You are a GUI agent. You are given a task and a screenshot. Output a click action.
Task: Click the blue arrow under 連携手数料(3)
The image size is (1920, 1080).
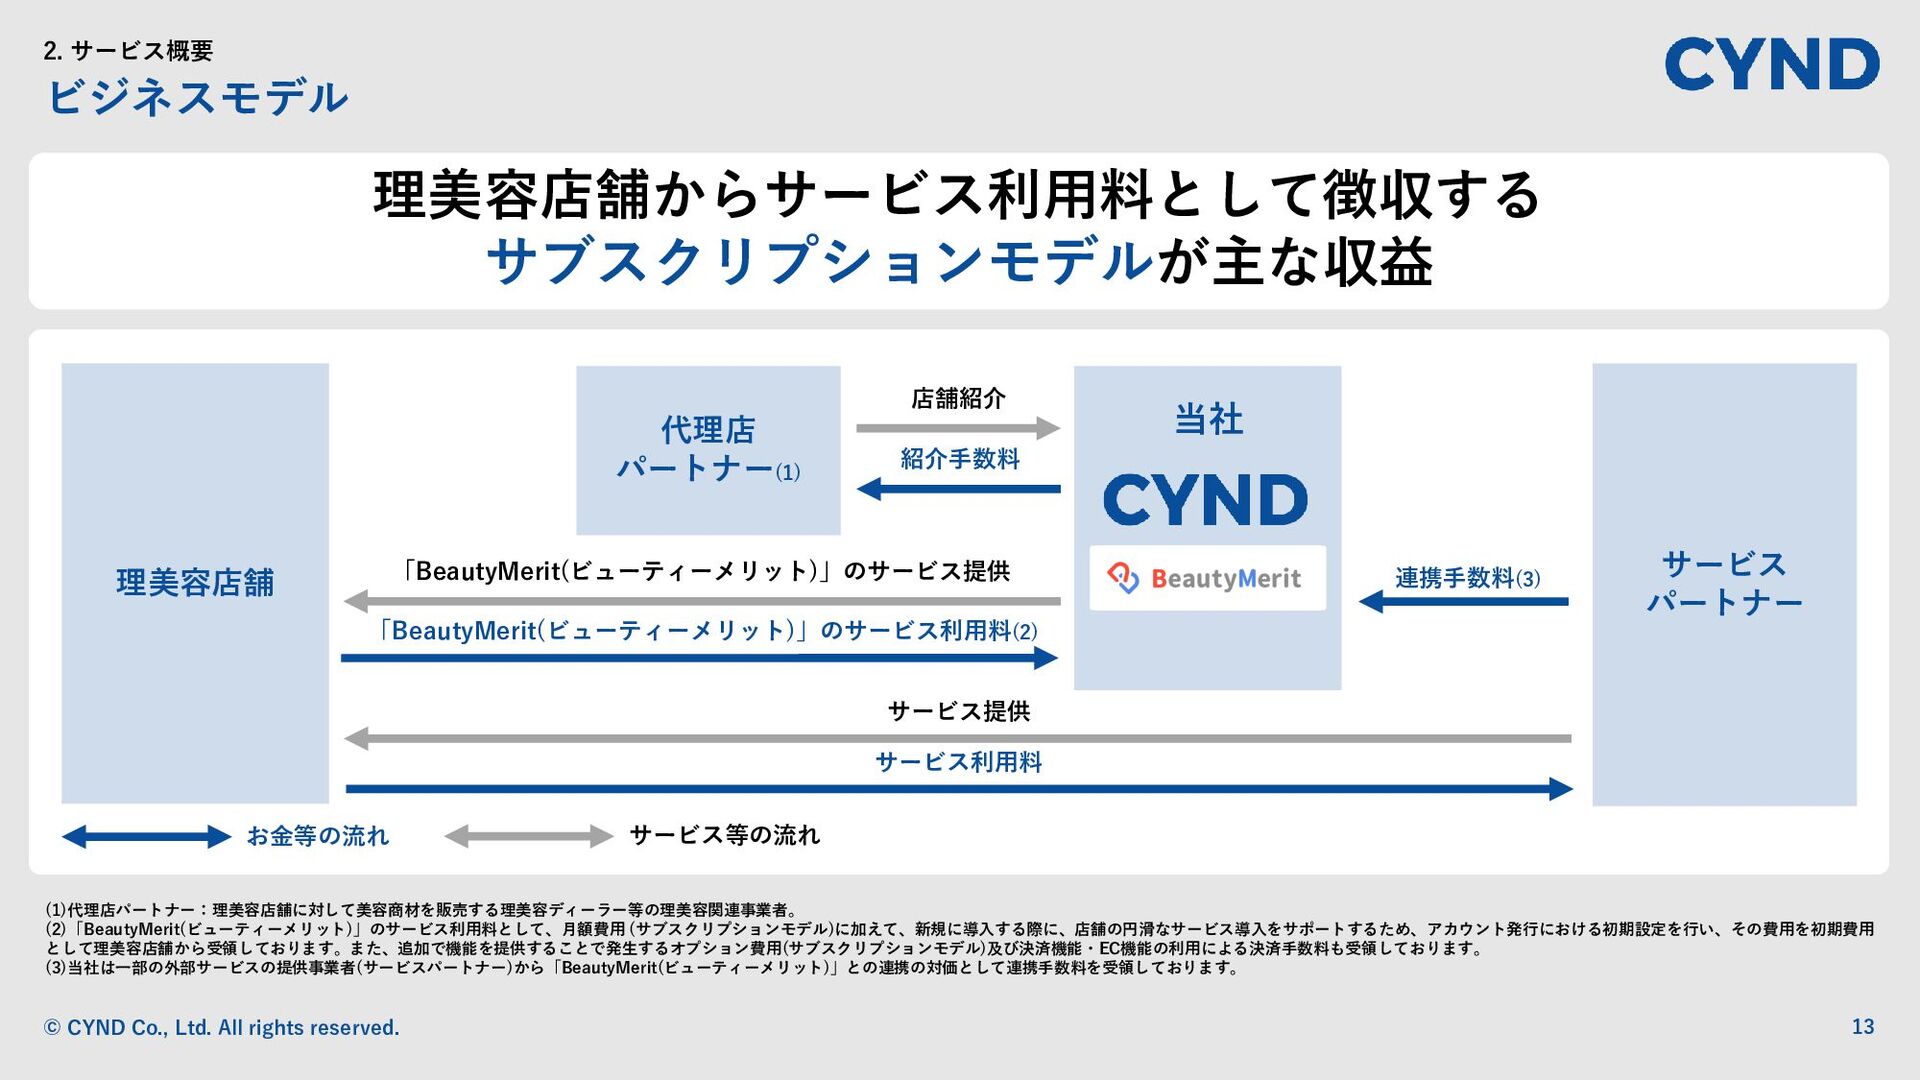(1464, 601)
